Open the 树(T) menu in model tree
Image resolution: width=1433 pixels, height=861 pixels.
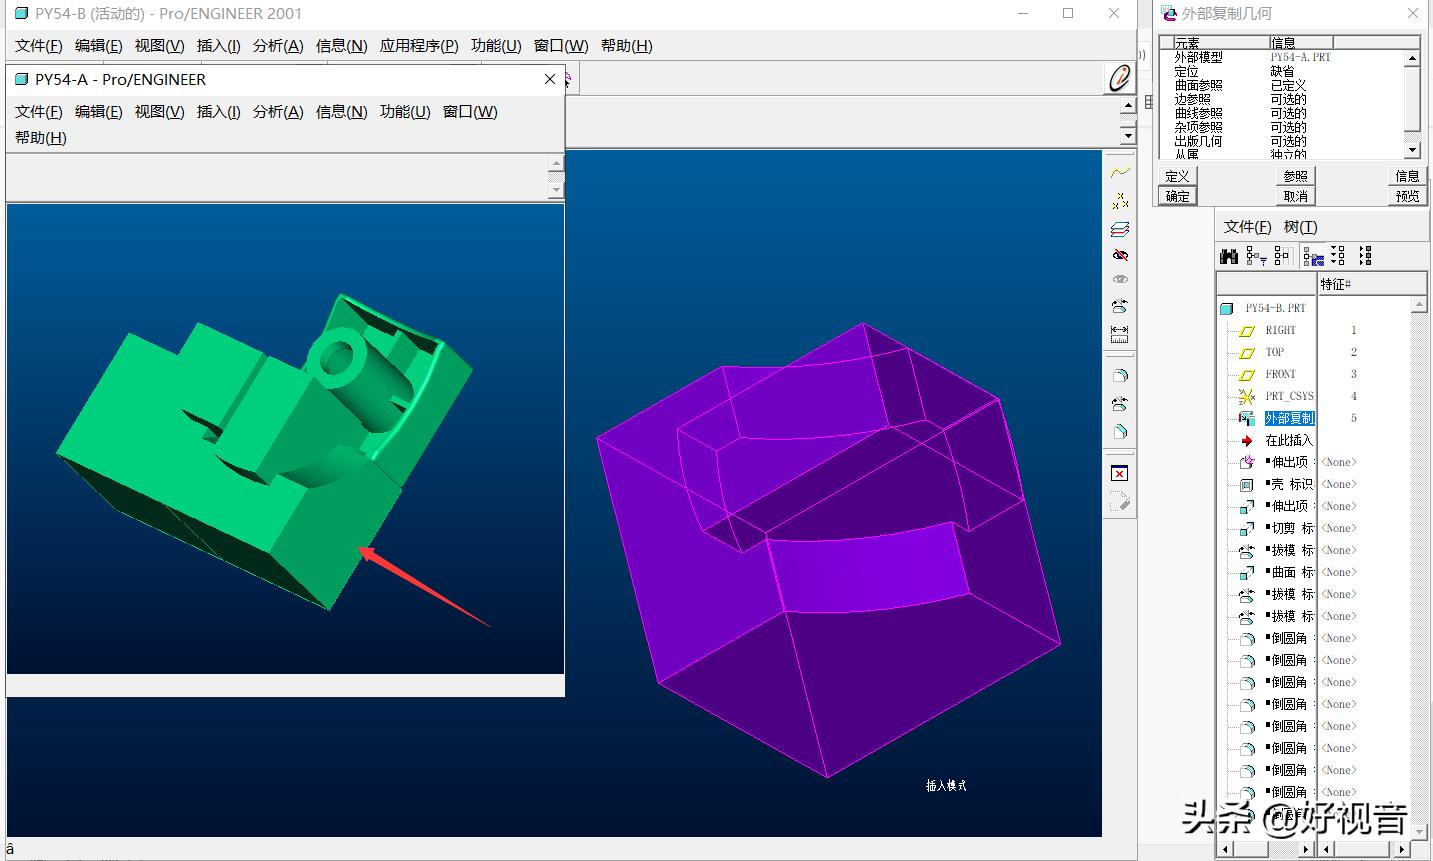[x=1300, y=227]
